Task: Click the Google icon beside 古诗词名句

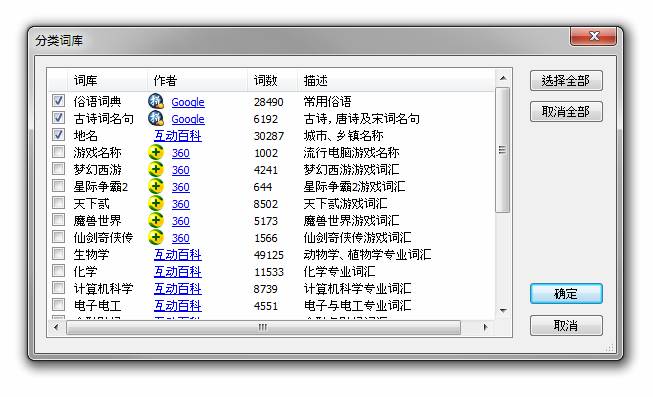Action: tap(156, 118)
